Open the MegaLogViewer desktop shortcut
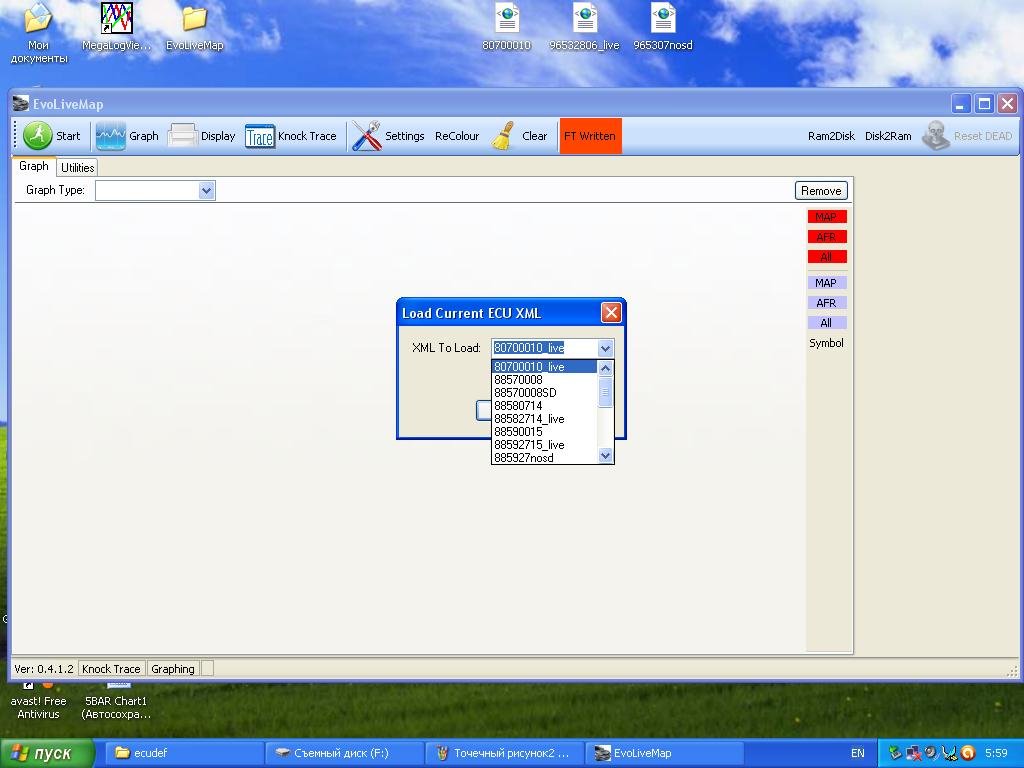The image size is (1024, 768). [x=117, y=19]
